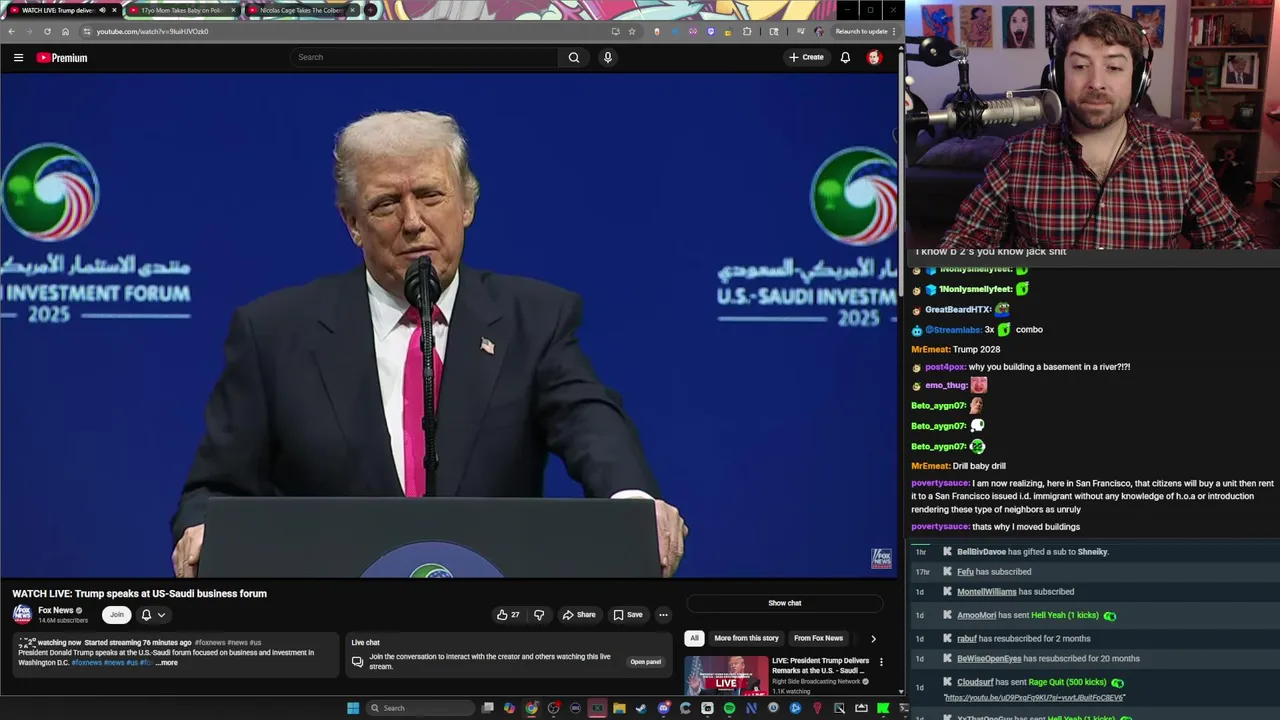
Task: Open Task View on the taskbar
Action: point(487,708)
